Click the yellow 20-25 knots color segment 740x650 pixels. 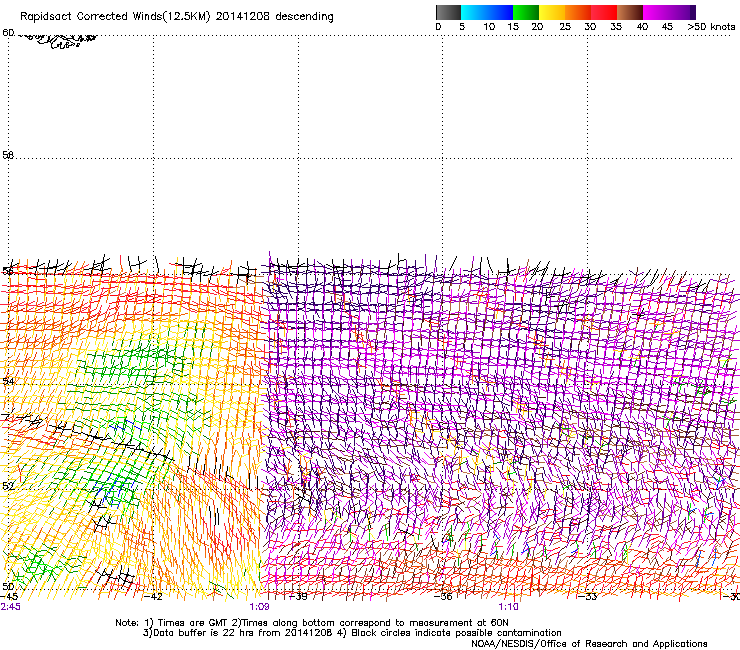pyautogui.click(x=552, y=12)
